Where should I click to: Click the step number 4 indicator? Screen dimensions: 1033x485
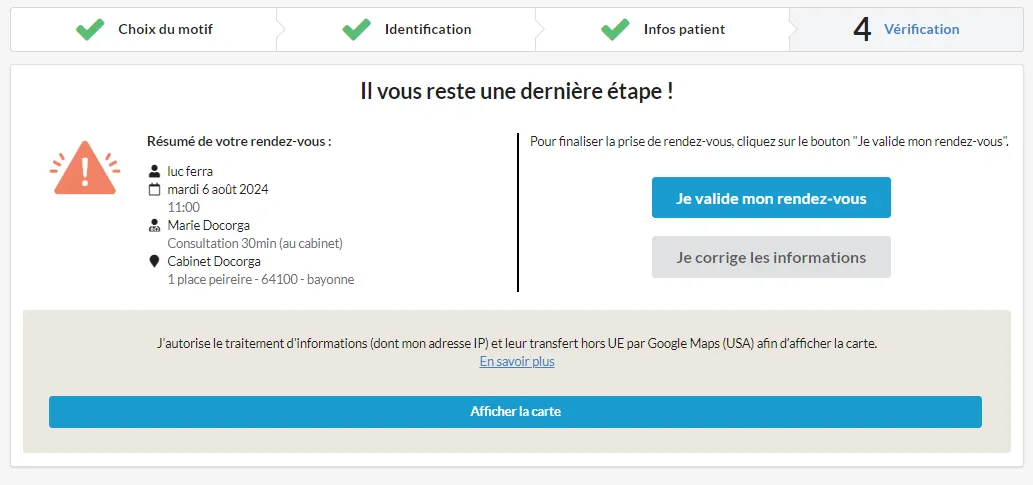(862, 30)
